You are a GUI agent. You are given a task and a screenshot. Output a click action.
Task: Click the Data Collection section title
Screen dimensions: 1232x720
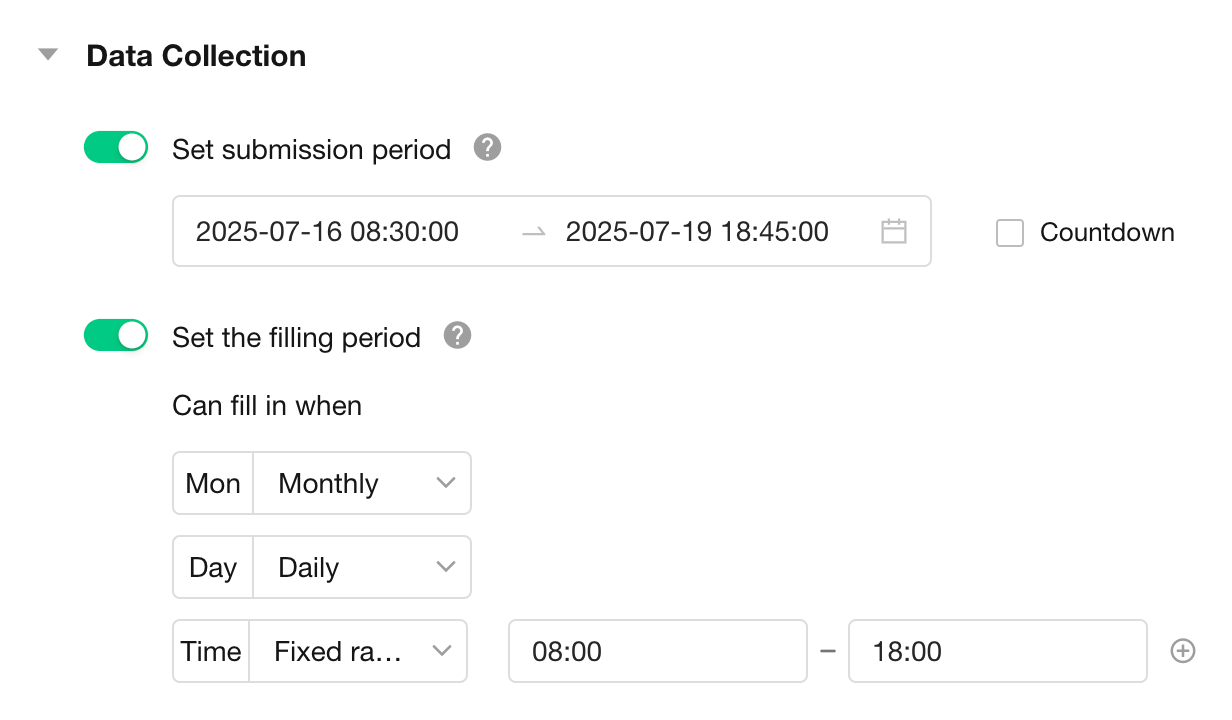pyautogui.click(x=196, y=56)
